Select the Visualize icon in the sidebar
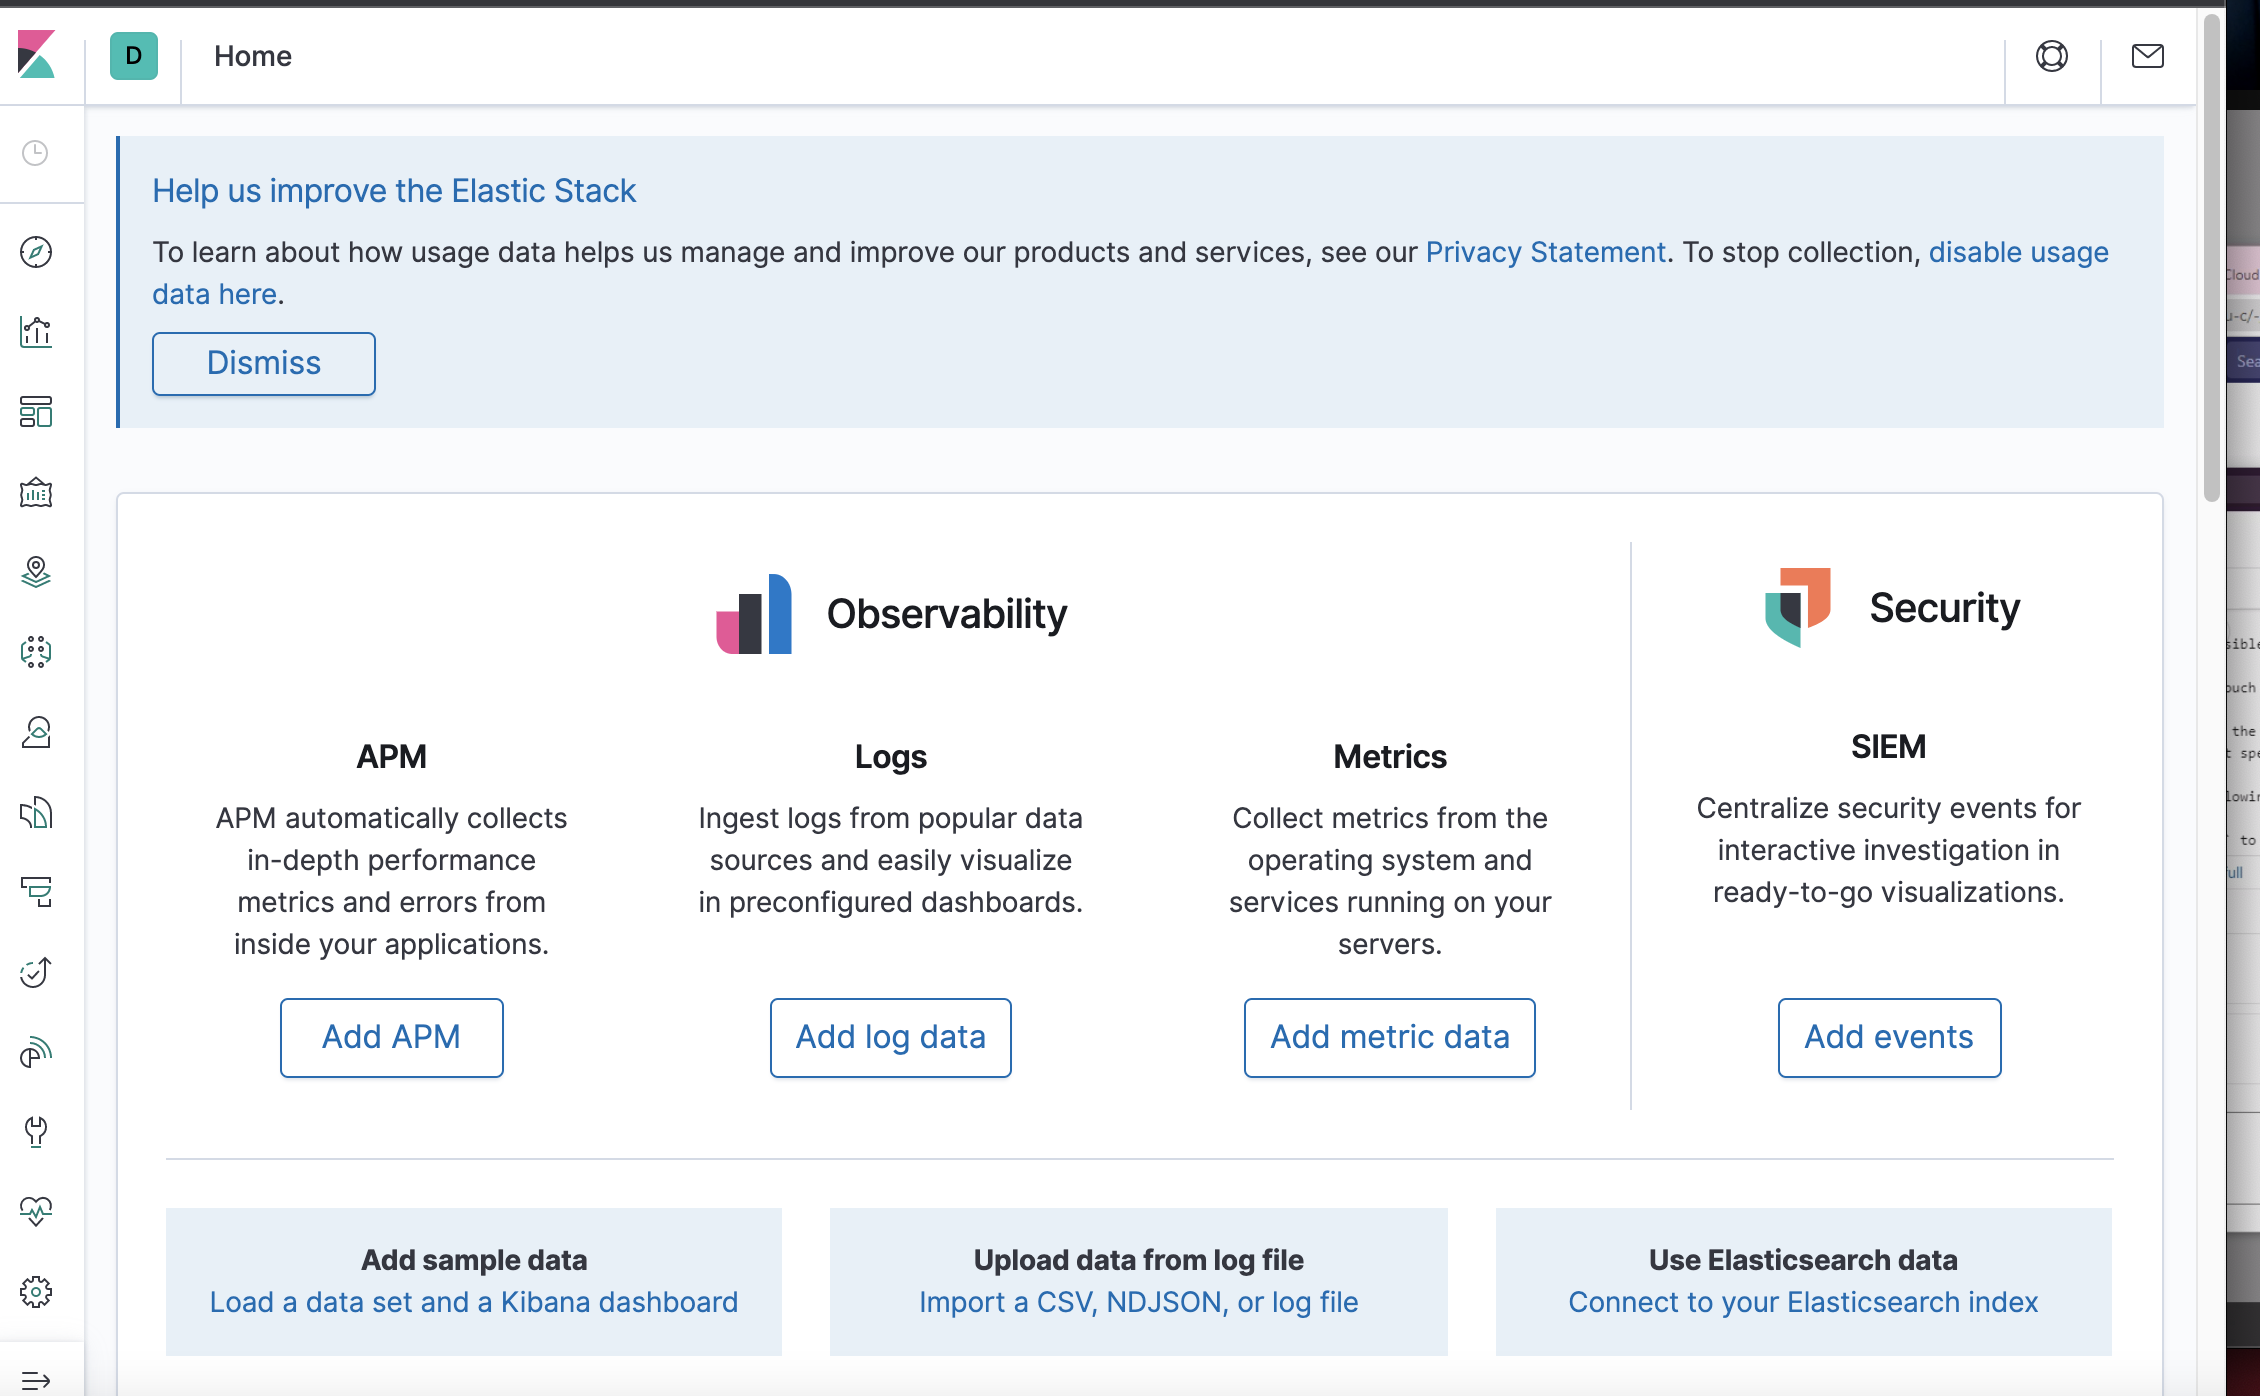Image resolution: width=2260 pixels, height=1396 pixels. point(36,332)
